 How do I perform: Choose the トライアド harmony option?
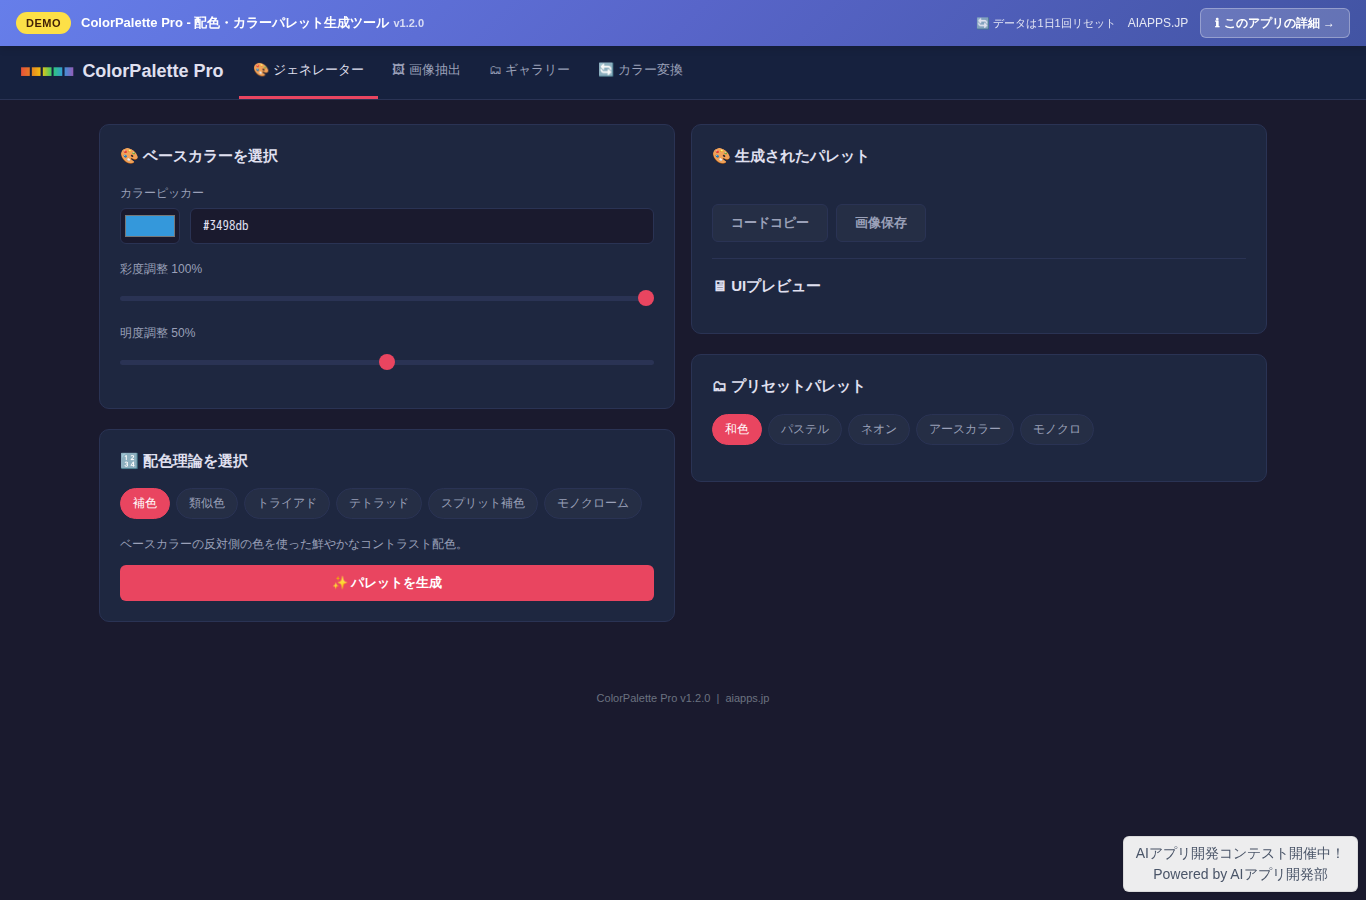(x=287, y=503)
